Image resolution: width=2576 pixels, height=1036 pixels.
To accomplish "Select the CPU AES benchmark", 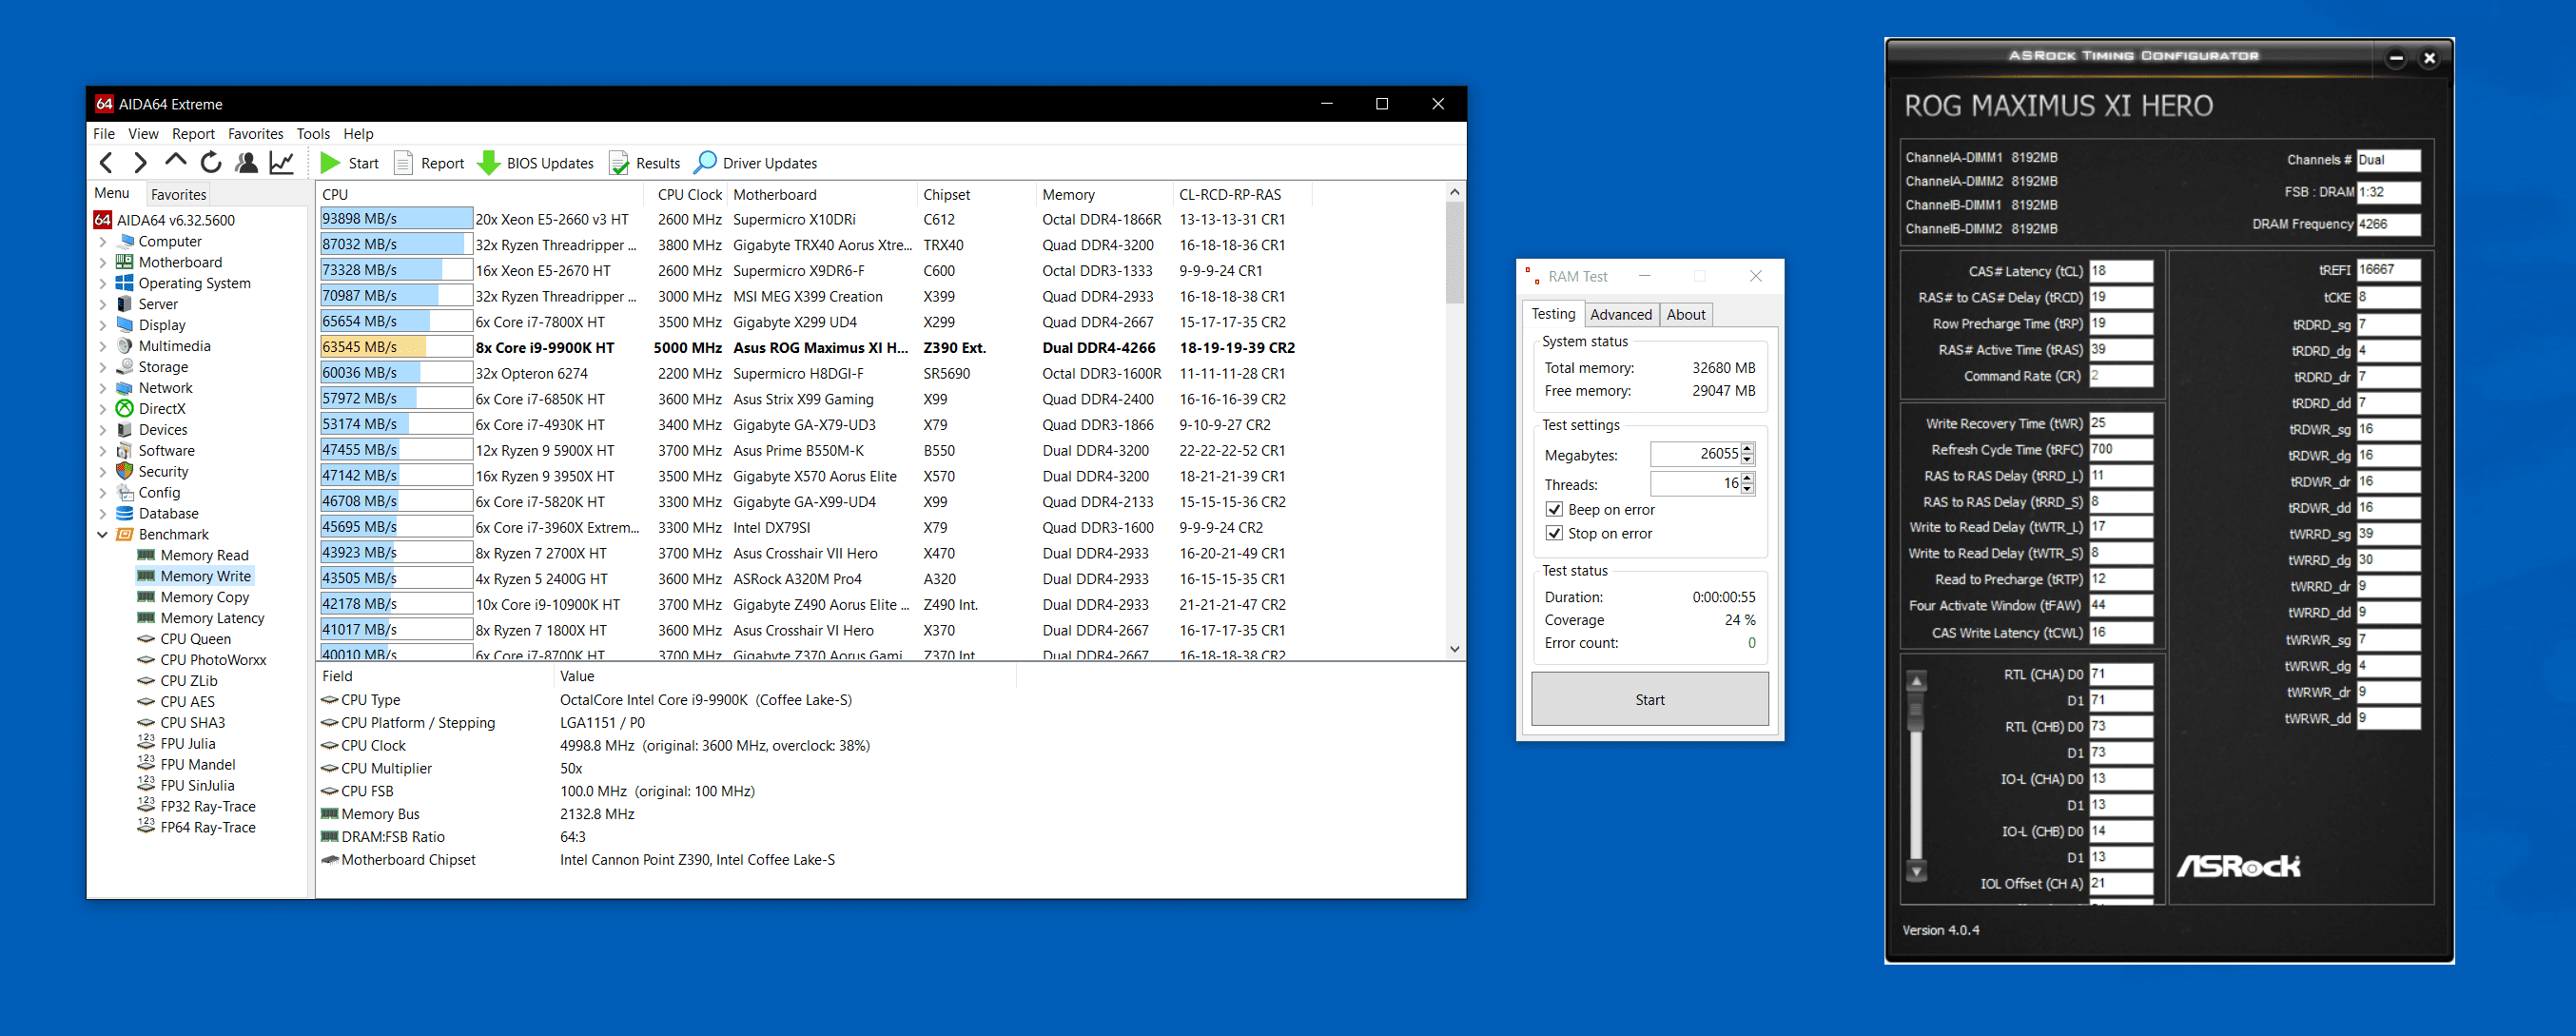I will click(187, 702).
